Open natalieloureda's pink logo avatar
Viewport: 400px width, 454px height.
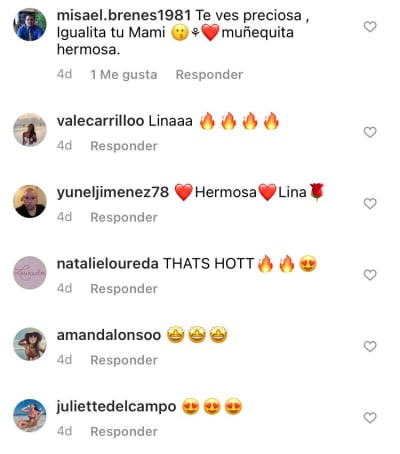coord(30,273)
